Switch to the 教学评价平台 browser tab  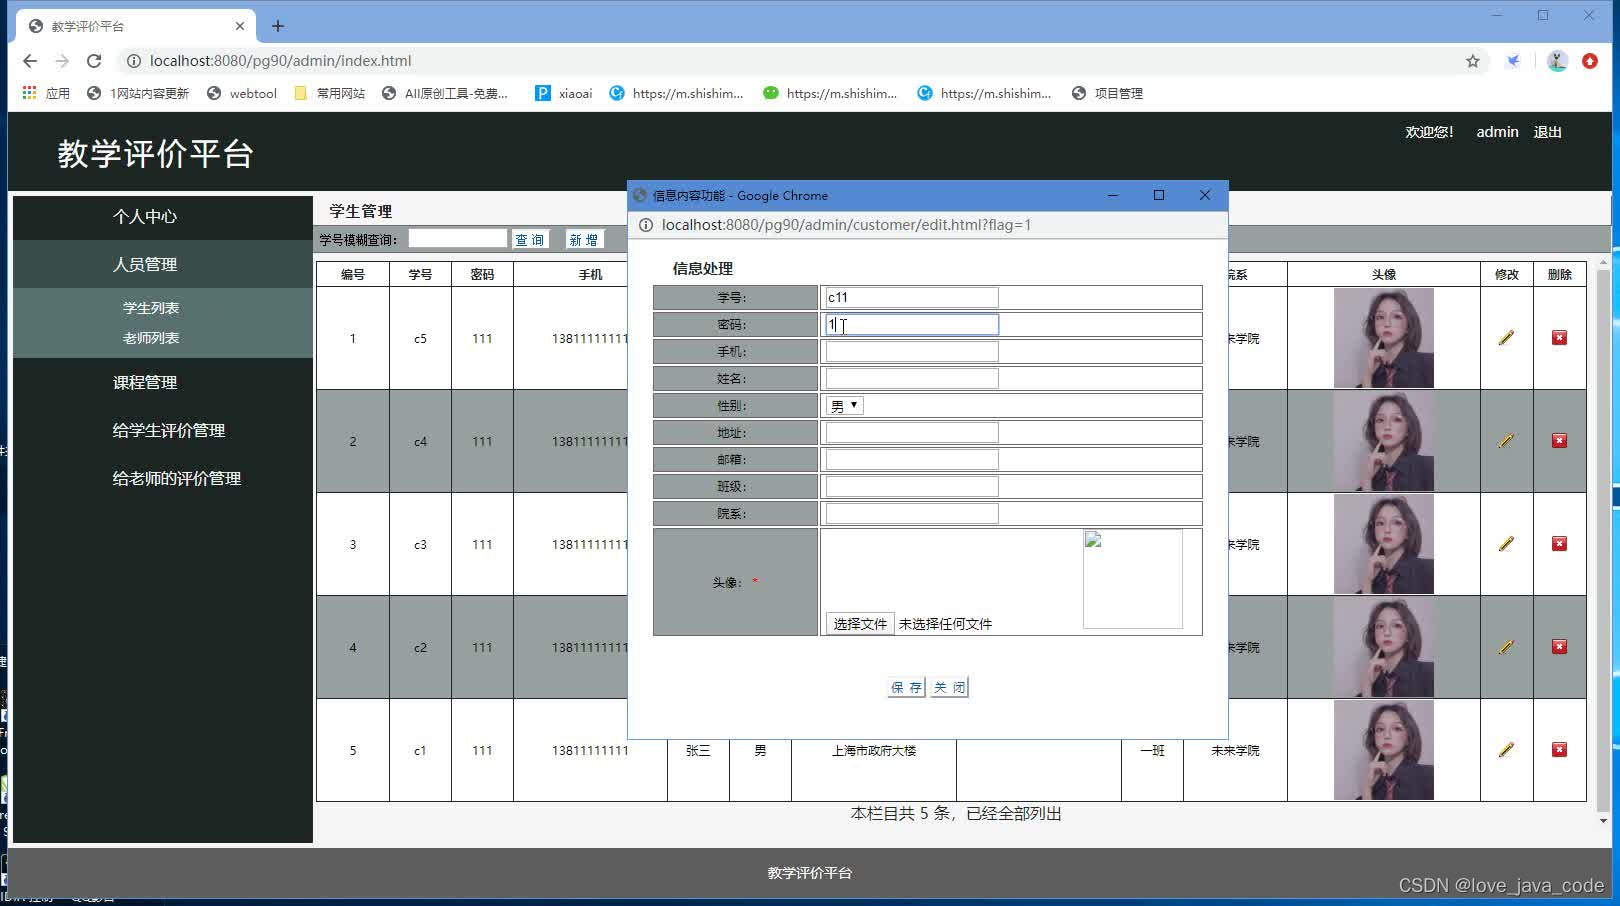pyautogui.click(x=120, y=24)
